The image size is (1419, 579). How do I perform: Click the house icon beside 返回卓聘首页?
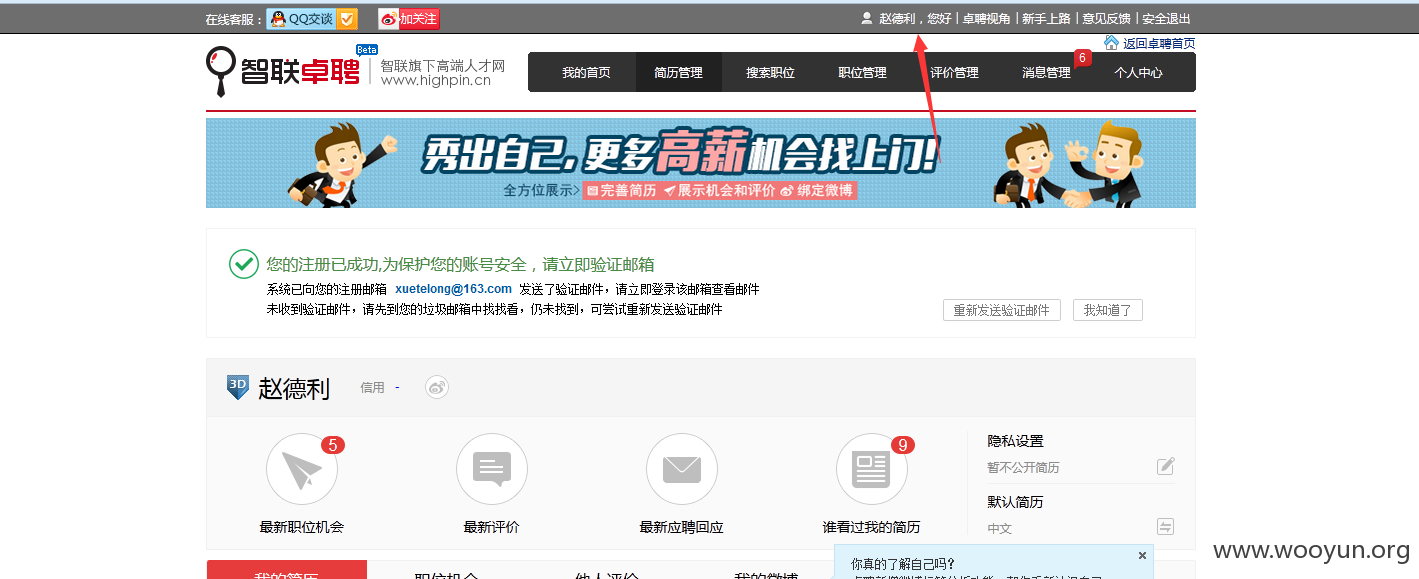pos(1111,43)
